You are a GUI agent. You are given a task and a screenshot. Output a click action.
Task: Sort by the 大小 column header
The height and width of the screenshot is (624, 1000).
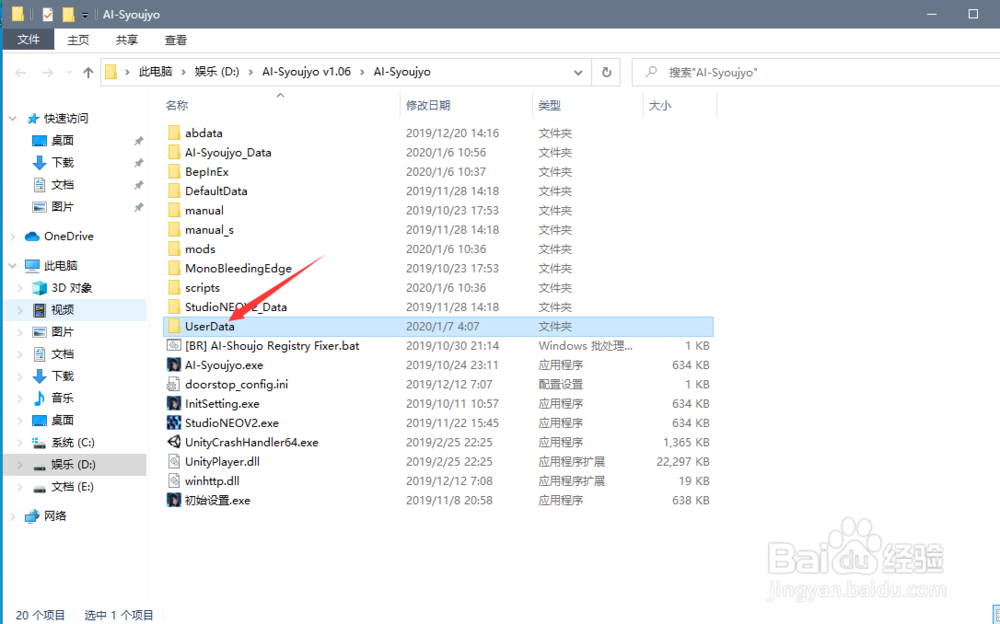point(659,105)
